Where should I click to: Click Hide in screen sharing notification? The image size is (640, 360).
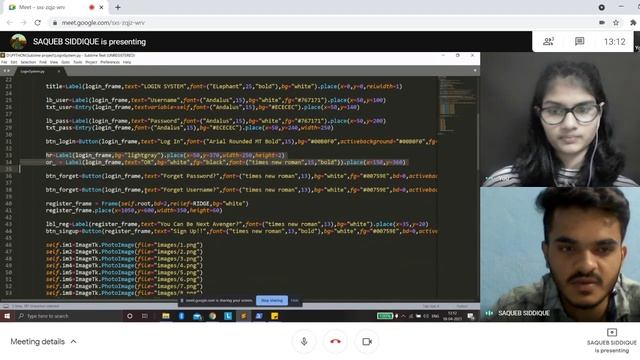(x=295, y=300)
